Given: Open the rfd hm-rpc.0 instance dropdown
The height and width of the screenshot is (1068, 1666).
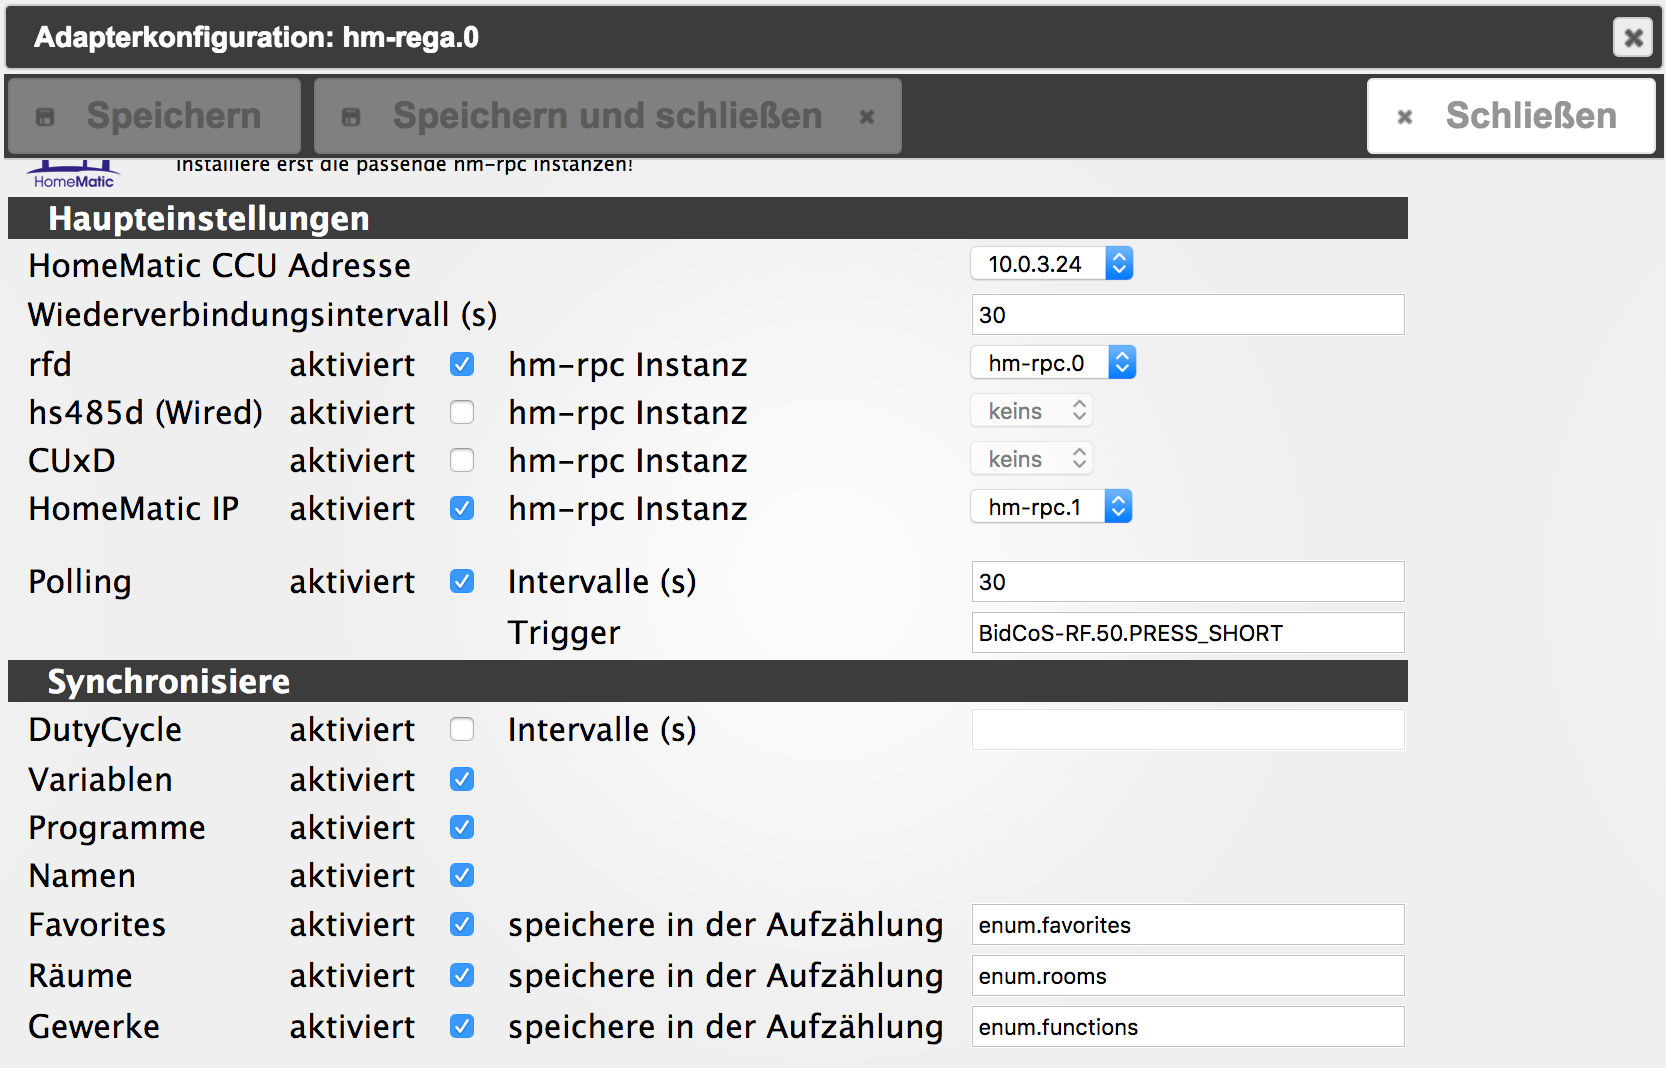Looking at the screenshot, I should [1053, 363].
